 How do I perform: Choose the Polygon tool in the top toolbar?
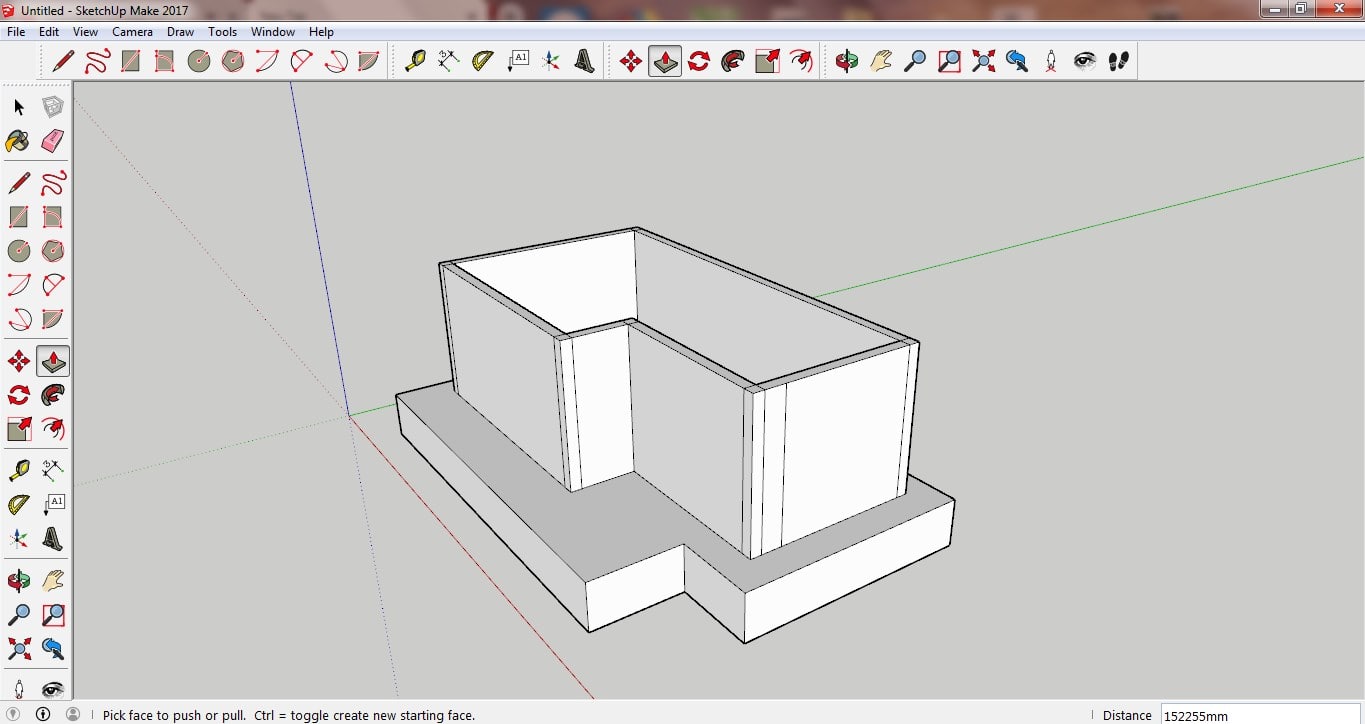233,61
